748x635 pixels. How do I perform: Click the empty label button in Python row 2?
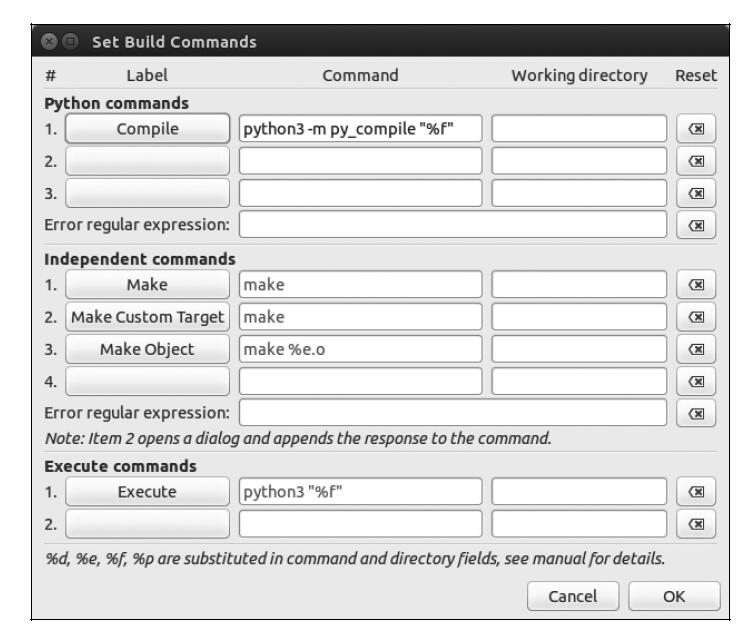pyautogui.click(x=147, y=161)
